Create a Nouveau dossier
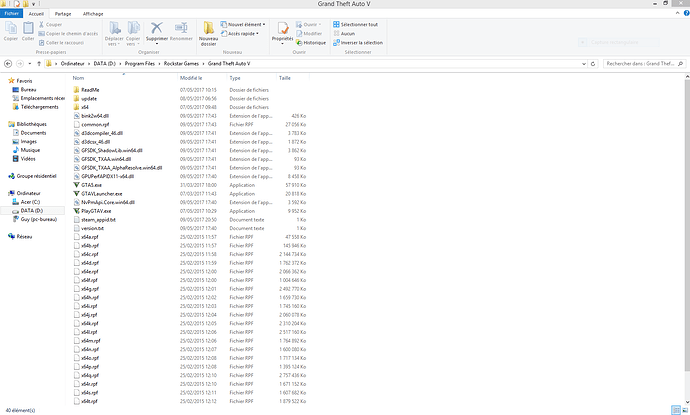This screenshot has height=415, width=690. point(208,34)
